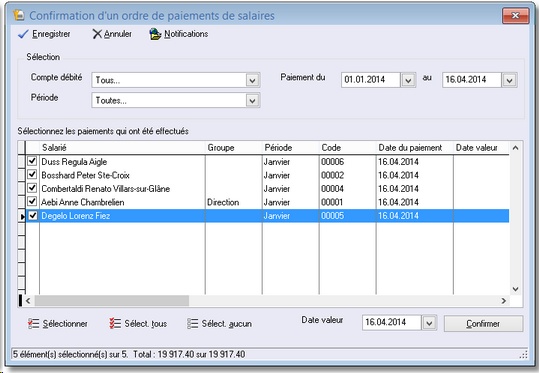Click the Sélect. aucun list icon
This screenshot has width=539, height=373.
tap(192, 323)
